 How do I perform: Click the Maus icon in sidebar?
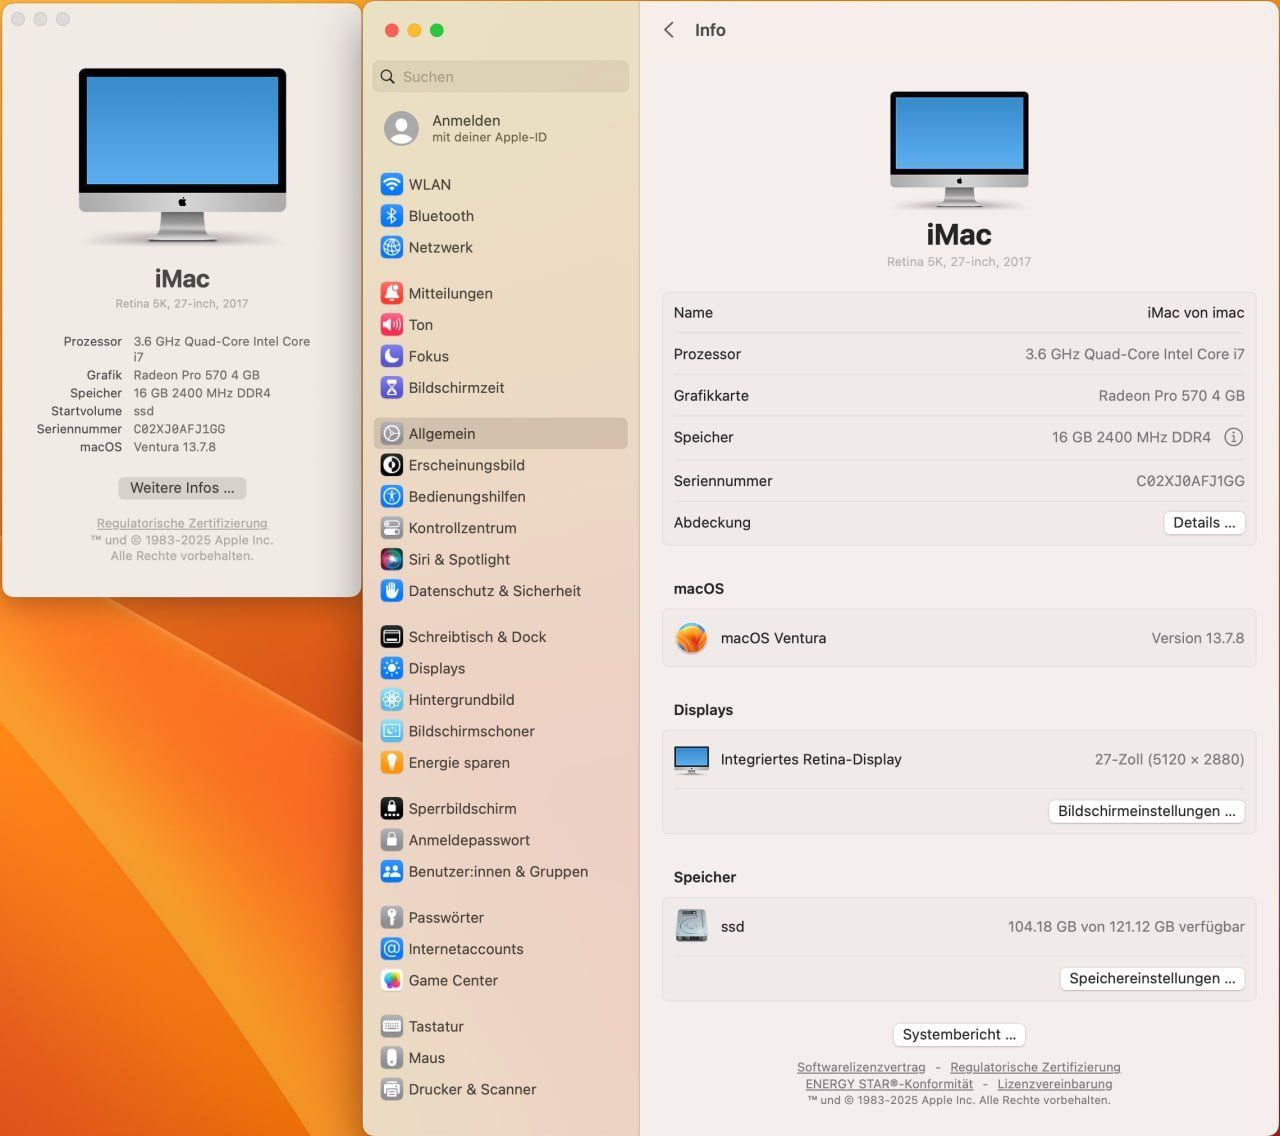391,1058
